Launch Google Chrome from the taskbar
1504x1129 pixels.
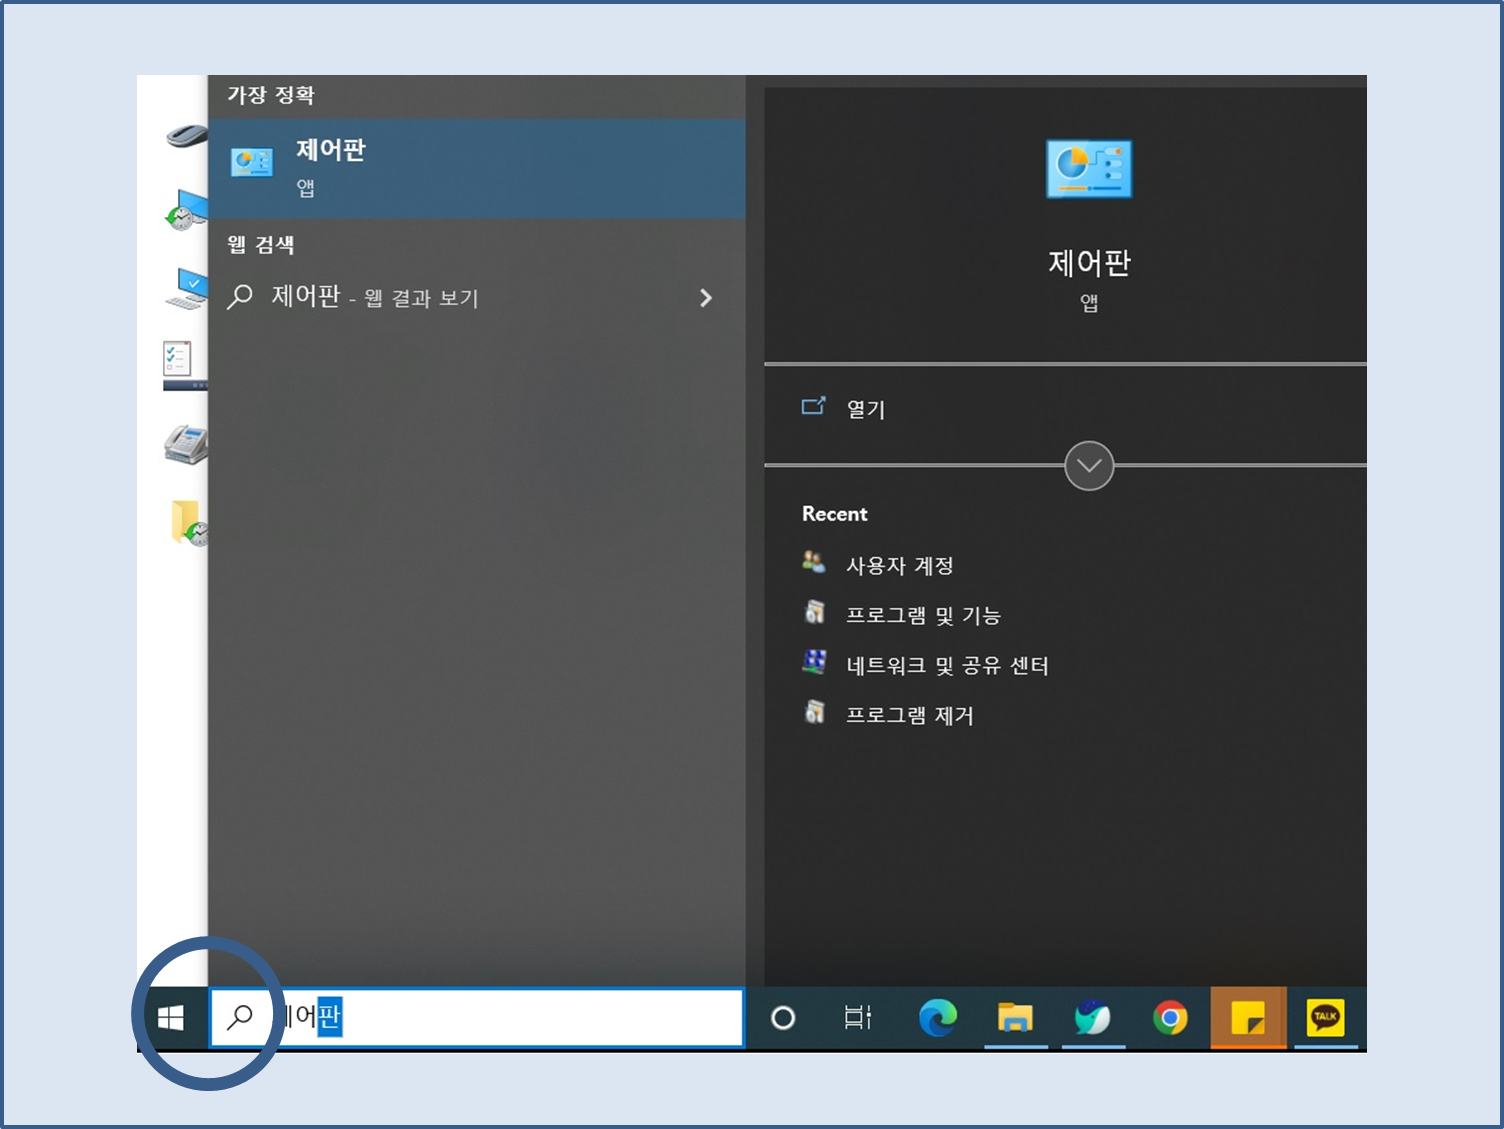click(x=1170, y=1018)
